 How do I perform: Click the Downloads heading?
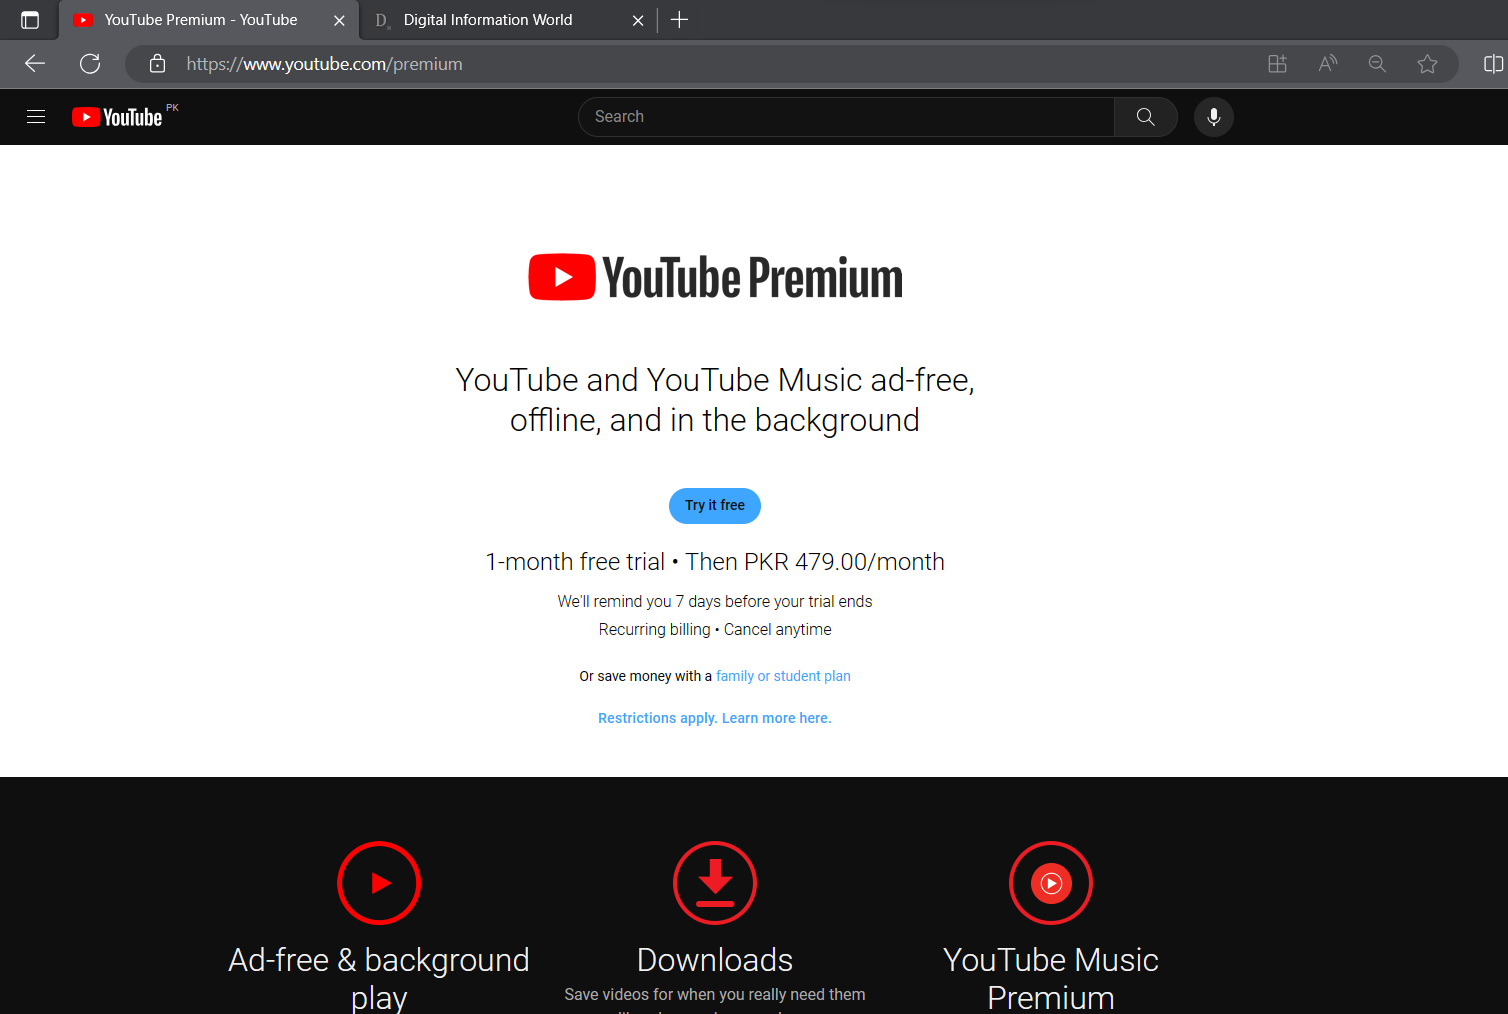click(715, 960)
